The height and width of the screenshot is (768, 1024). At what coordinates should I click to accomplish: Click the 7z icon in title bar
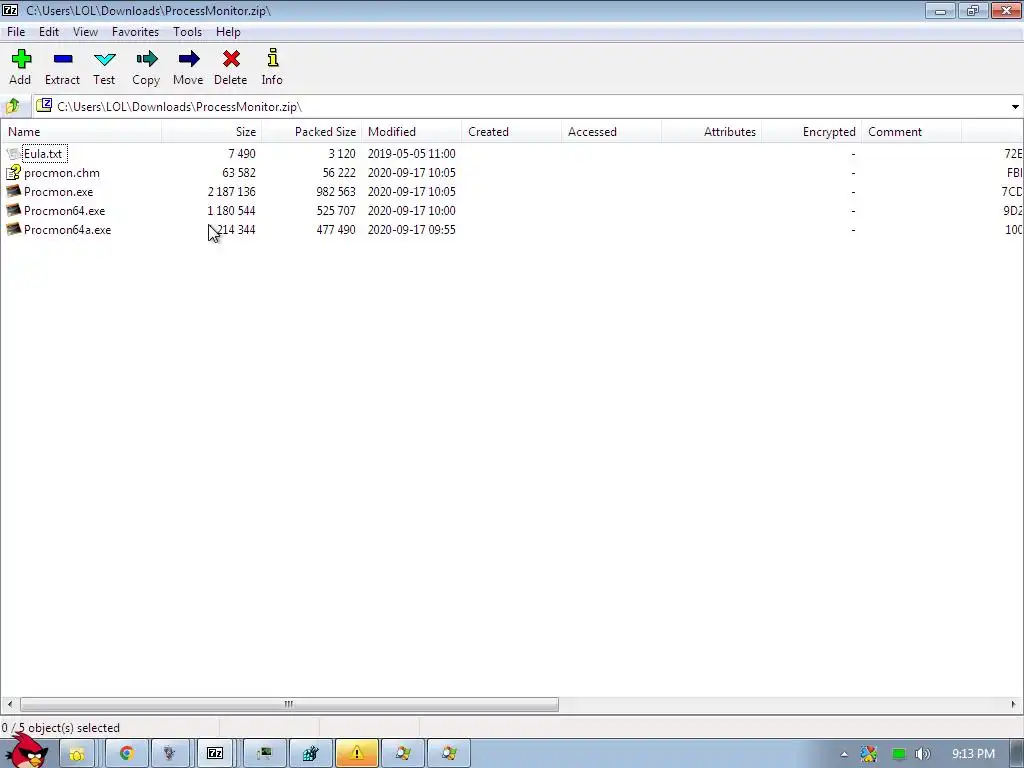click(10, 10)
